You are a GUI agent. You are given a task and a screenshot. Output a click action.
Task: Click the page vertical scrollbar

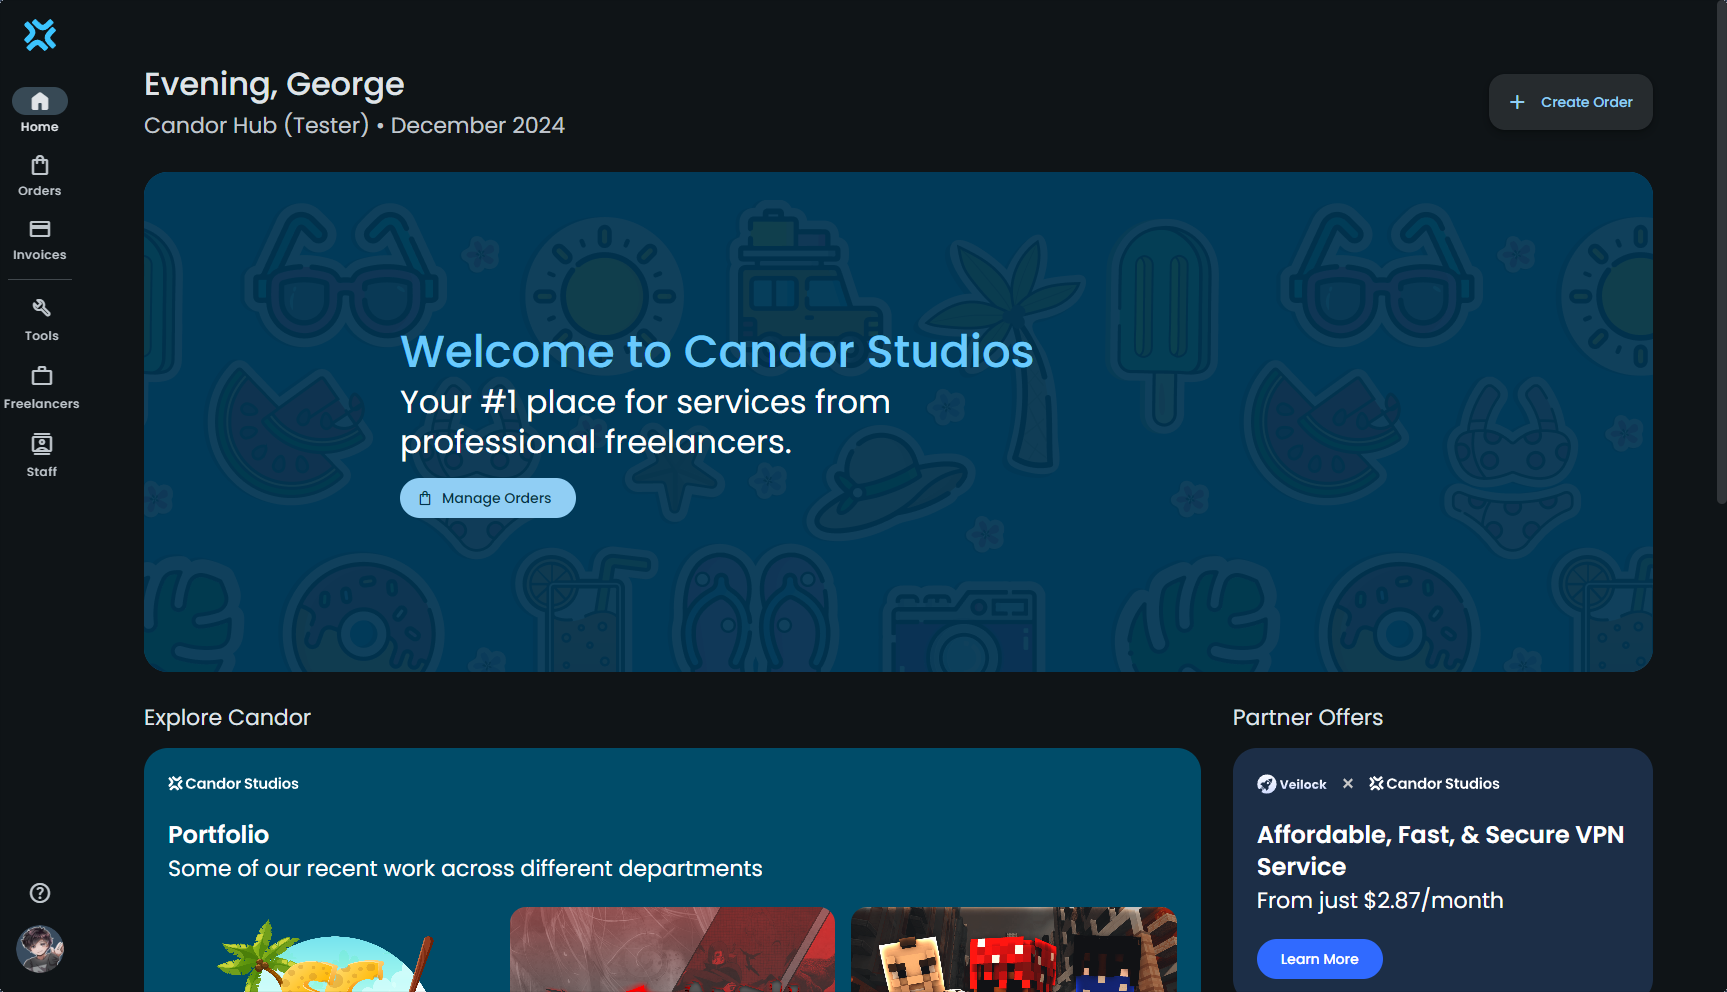[1720, 250]
